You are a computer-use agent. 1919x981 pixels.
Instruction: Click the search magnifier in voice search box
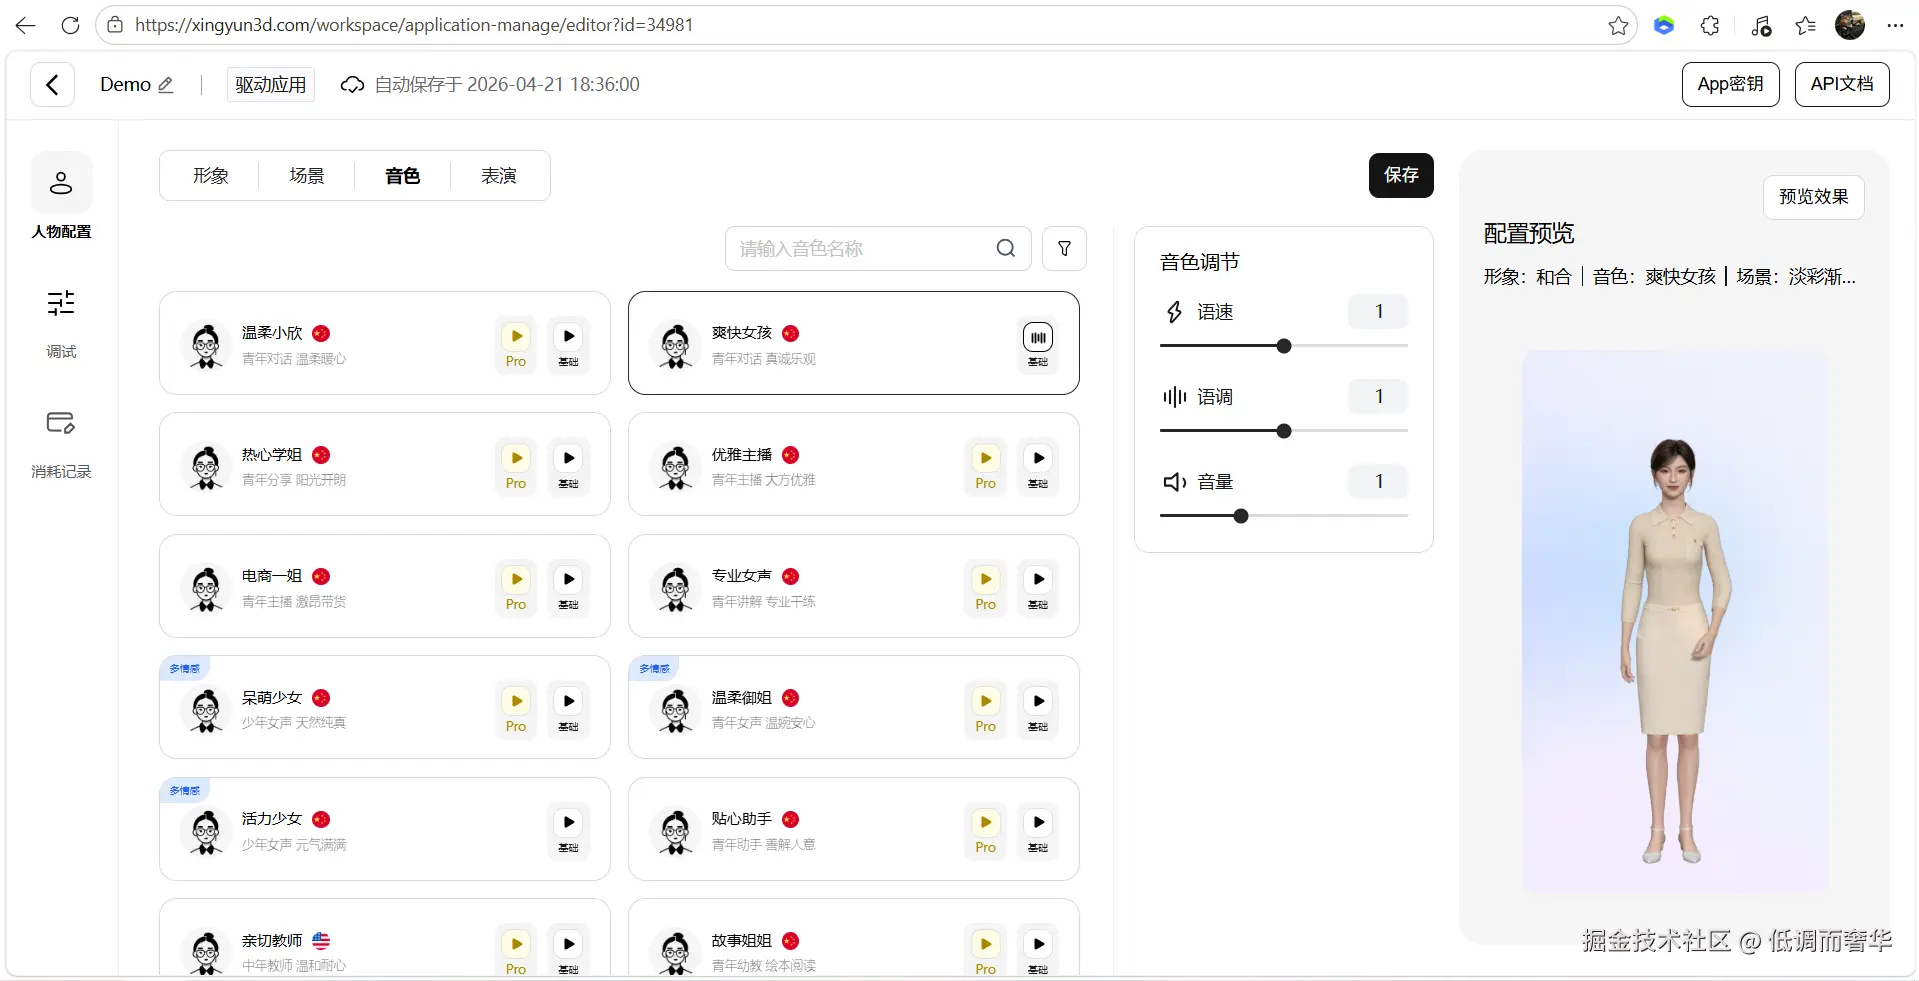click(1005, 248)
